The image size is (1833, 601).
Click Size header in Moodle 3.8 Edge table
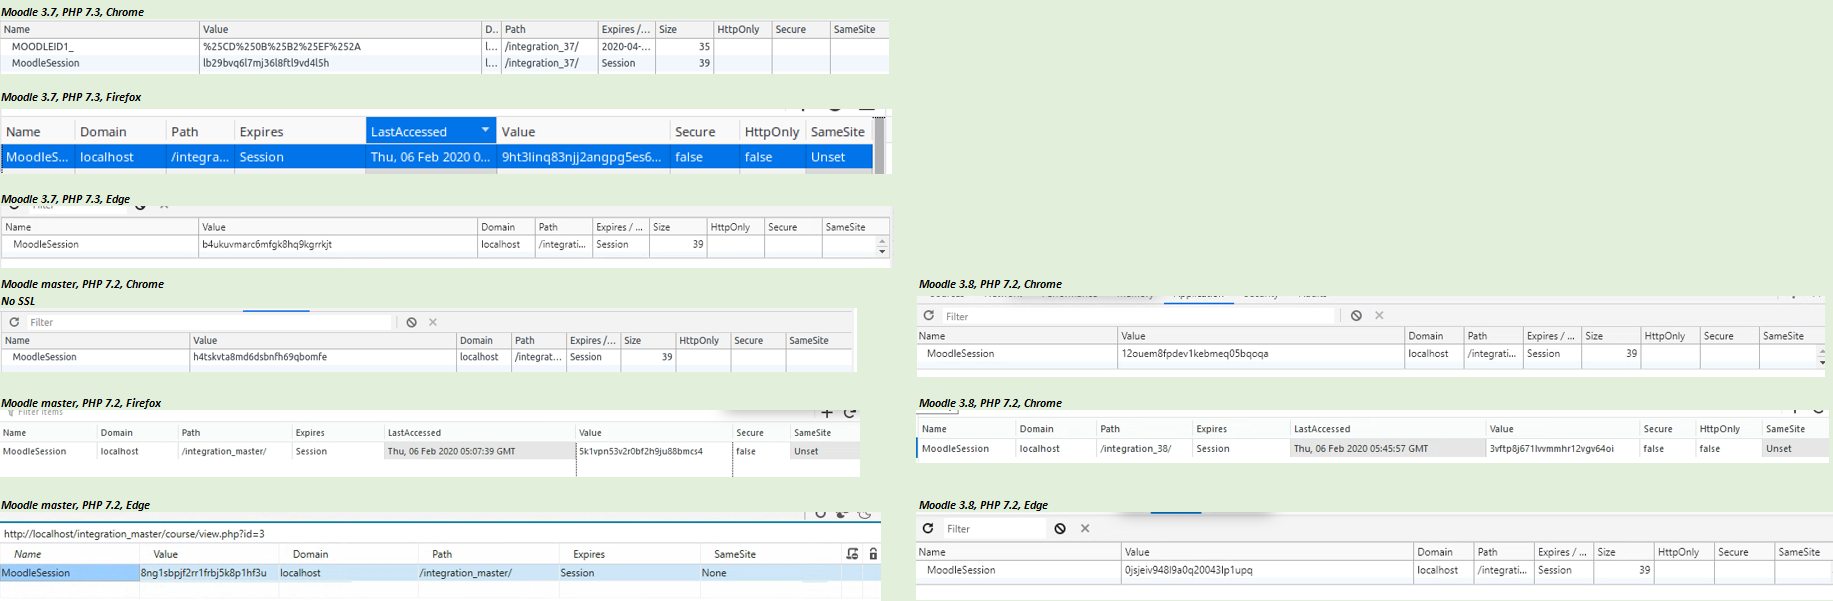(x=1623, y=551)
